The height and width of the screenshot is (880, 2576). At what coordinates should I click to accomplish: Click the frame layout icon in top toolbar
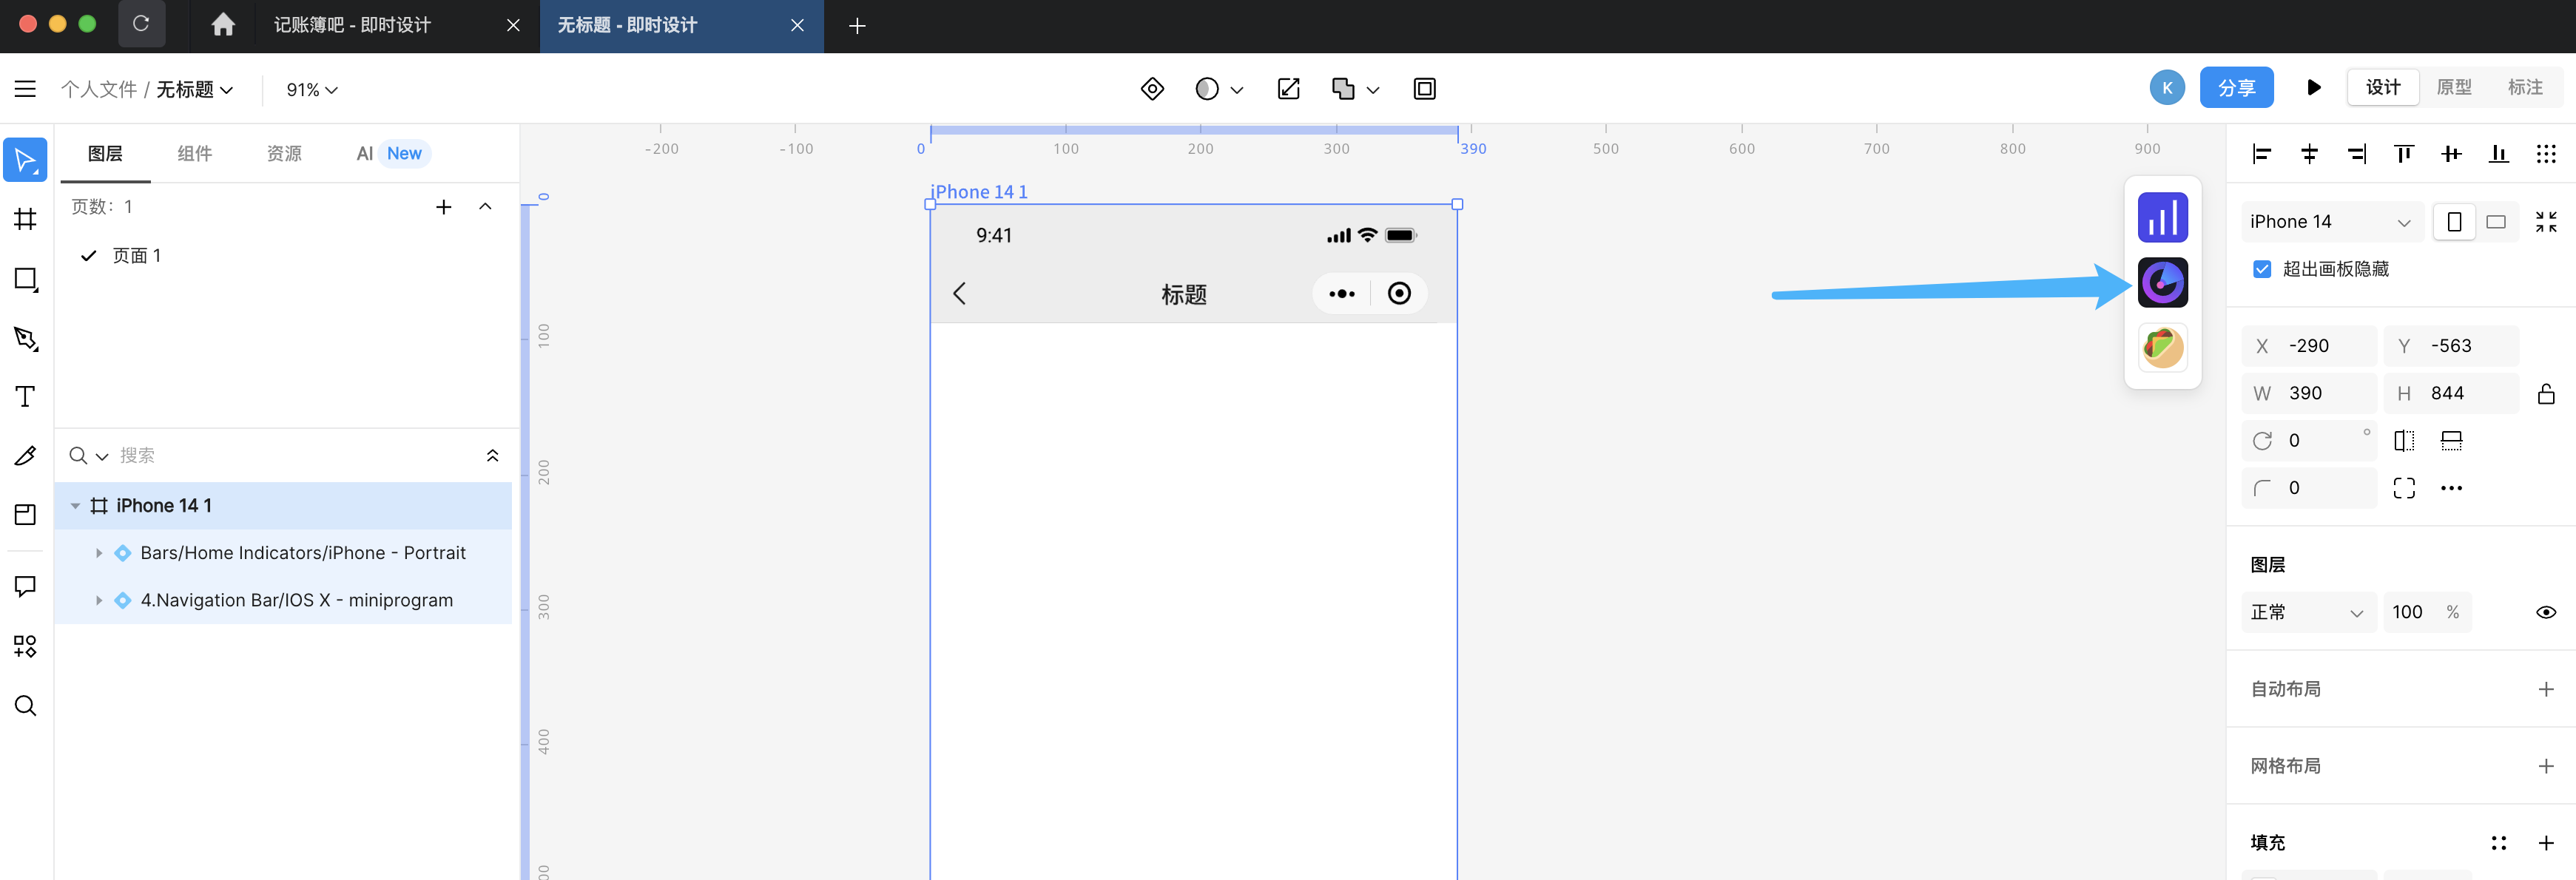click(1425, 89)
